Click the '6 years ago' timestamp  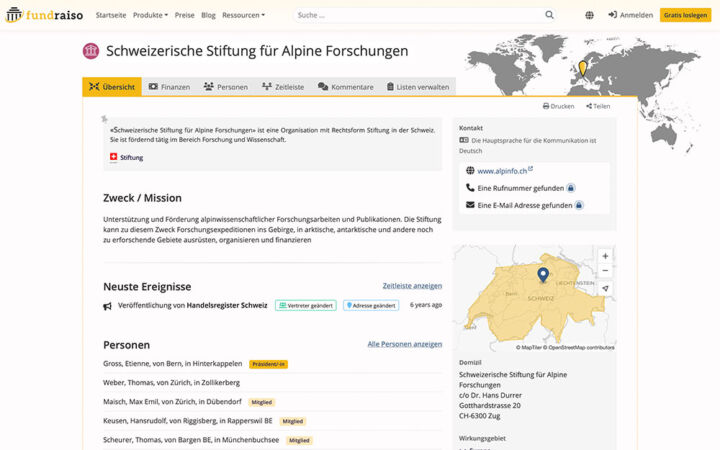(x=426, y=305)
